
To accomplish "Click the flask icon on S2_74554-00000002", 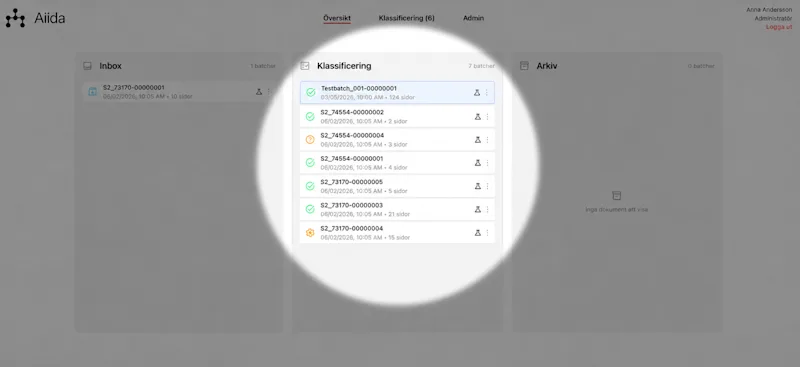I will 478,116.
